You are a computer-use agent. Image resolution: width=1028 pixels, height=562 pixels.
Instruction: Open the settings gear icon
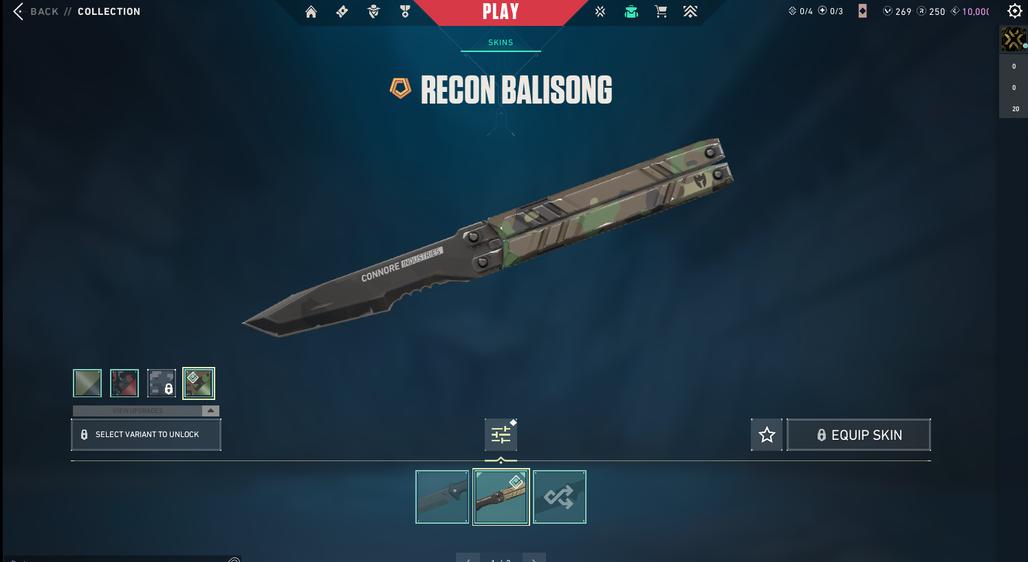click(1014, 10)
